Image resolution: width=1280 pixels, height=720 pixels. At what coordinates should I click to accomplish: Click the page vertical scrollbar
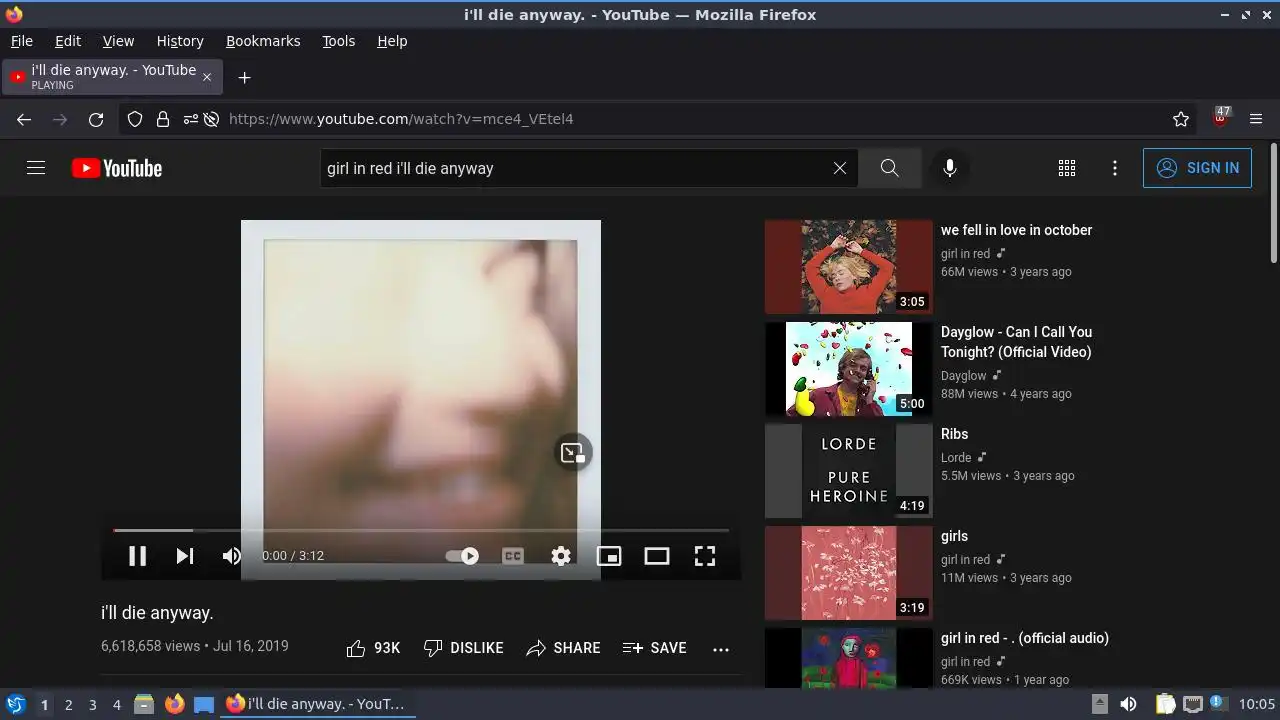1273,204
